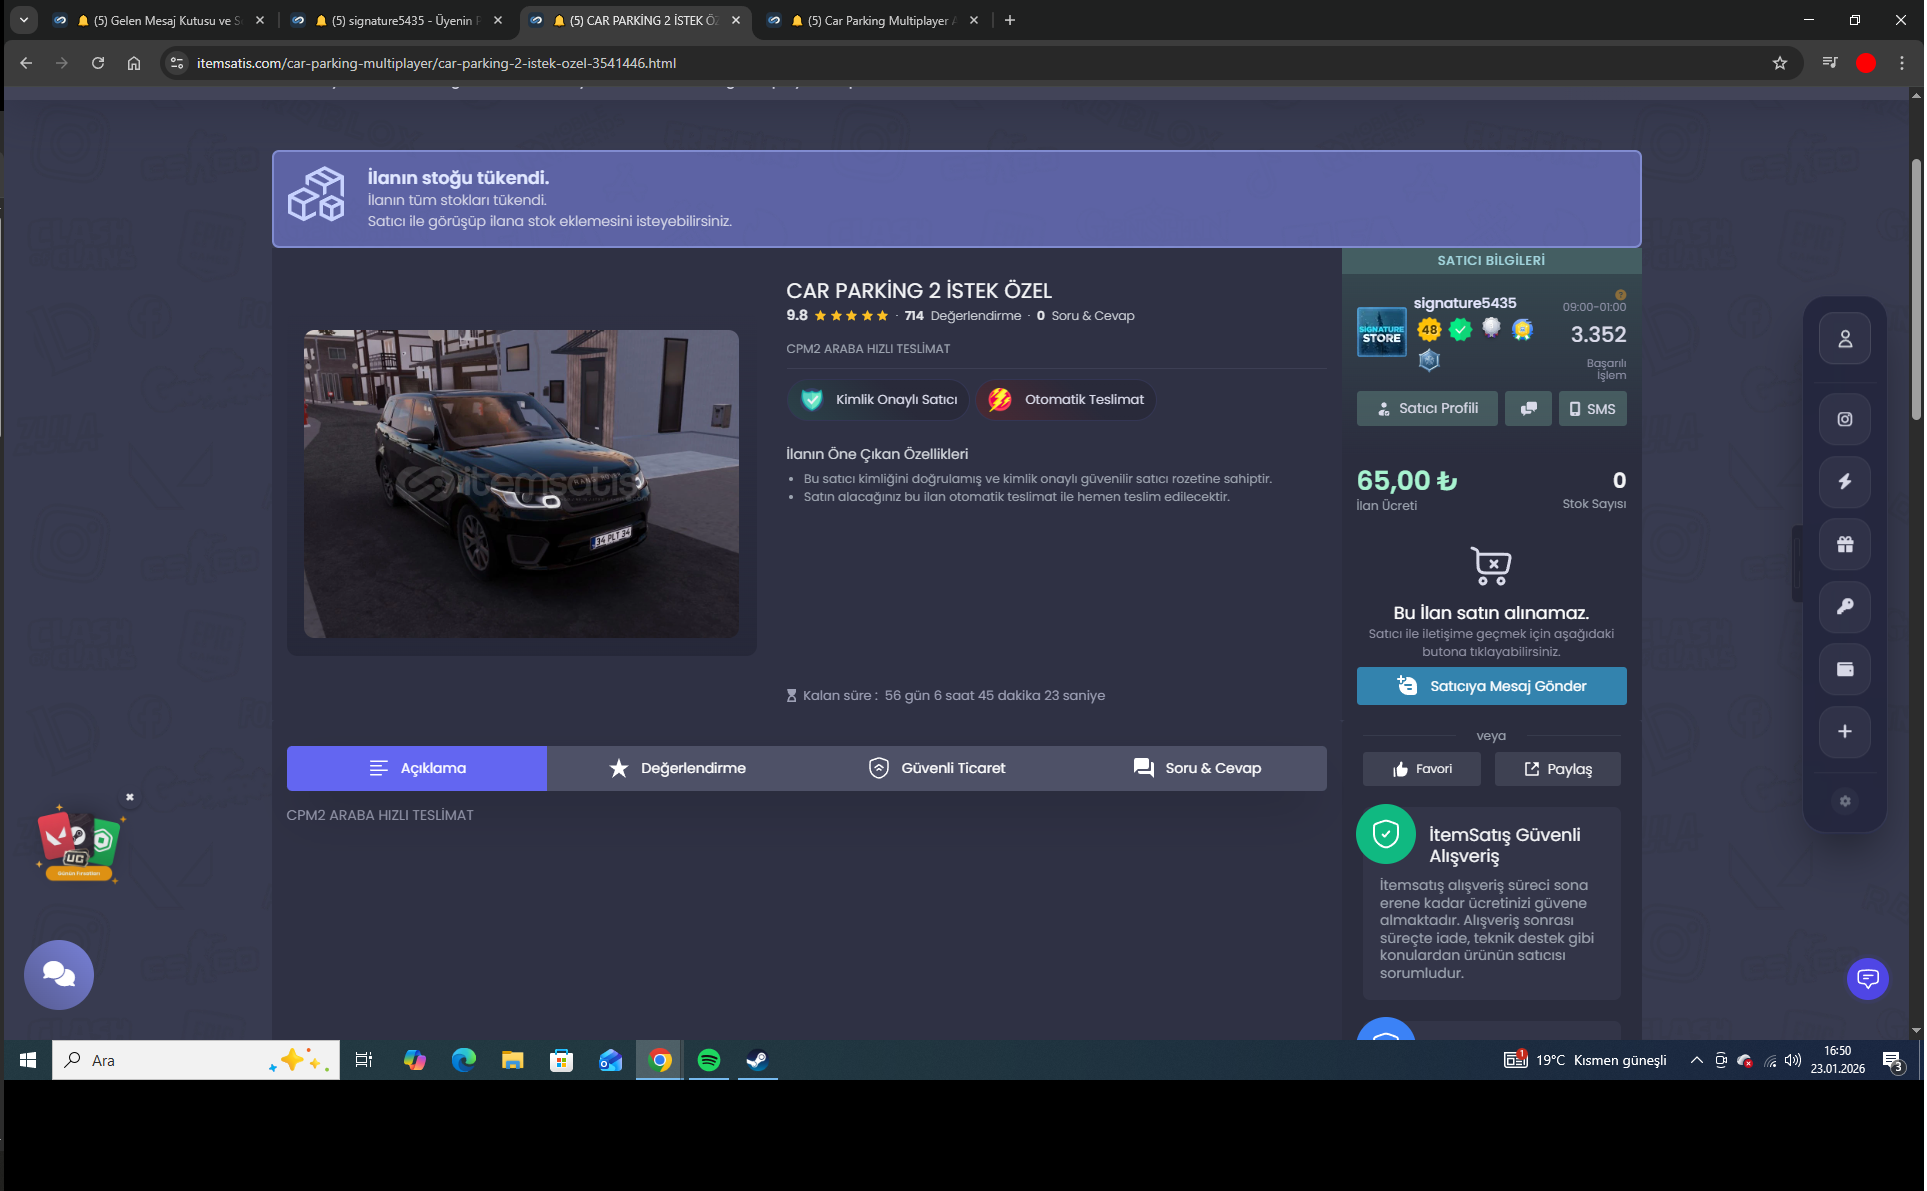Open Spotify from the taskbar
Viewport: 1927px width, 1191px height.
709,1060
